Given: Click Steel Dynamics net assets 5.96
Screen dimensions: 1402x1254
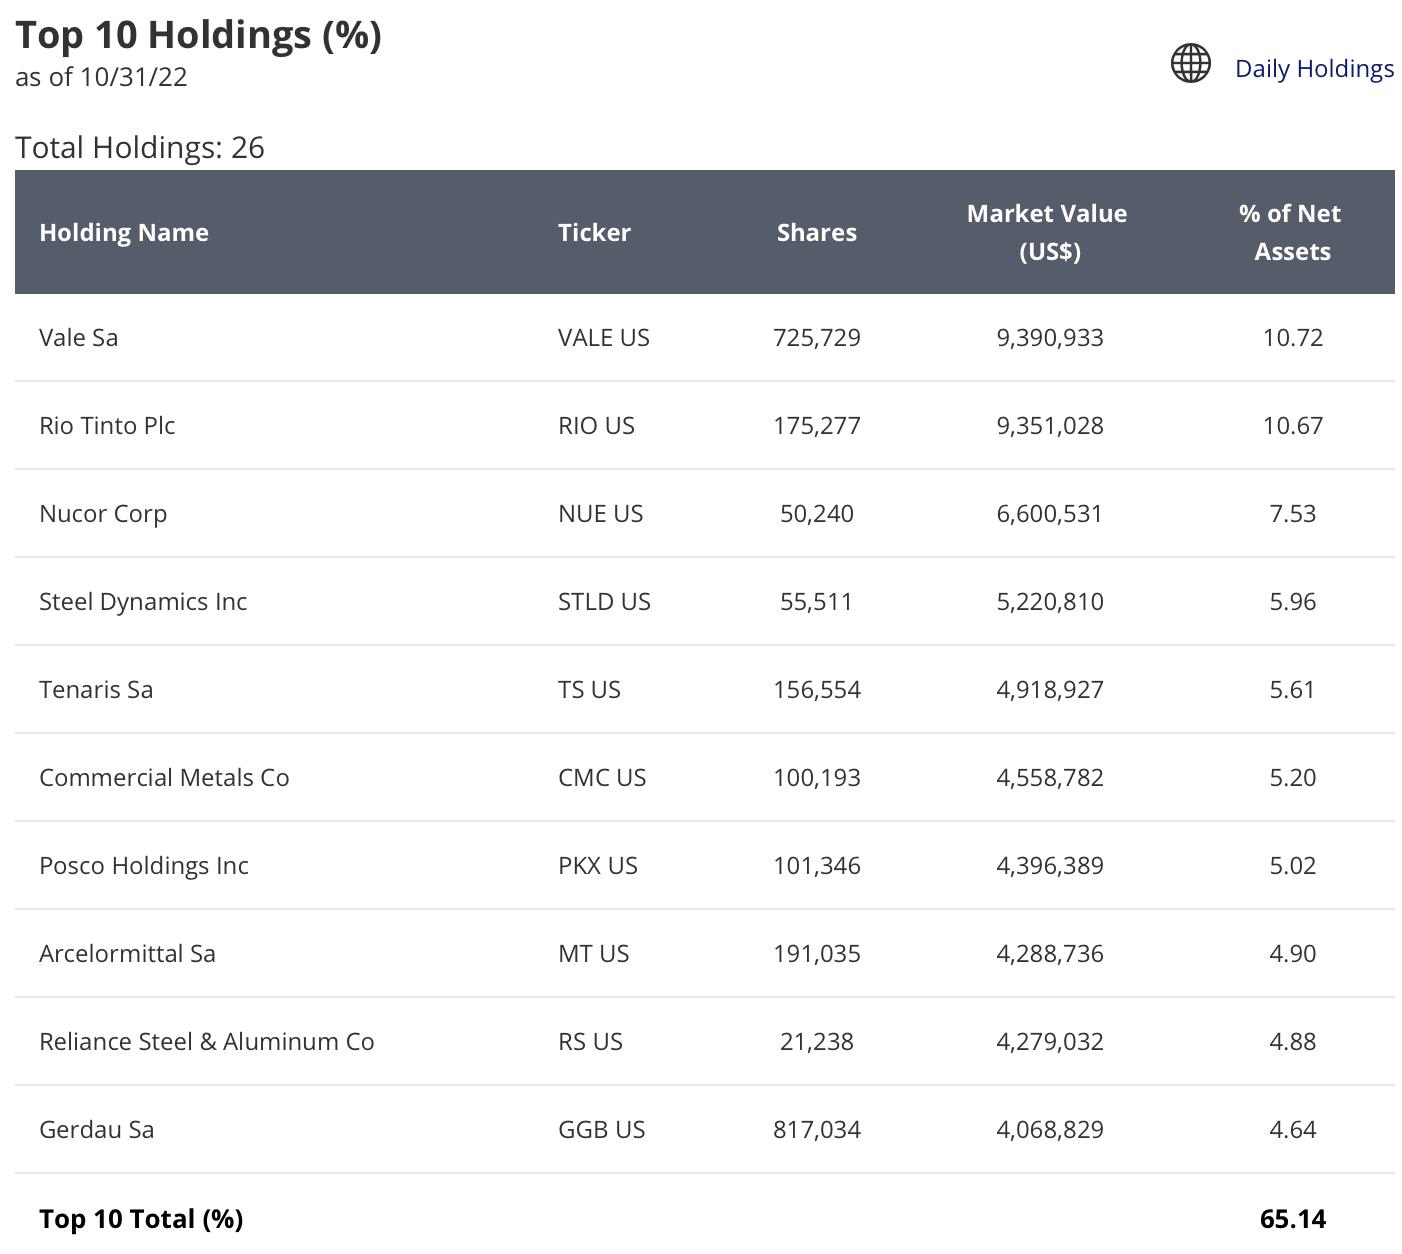Looking at the screenshot, I should coord(1293,601).
